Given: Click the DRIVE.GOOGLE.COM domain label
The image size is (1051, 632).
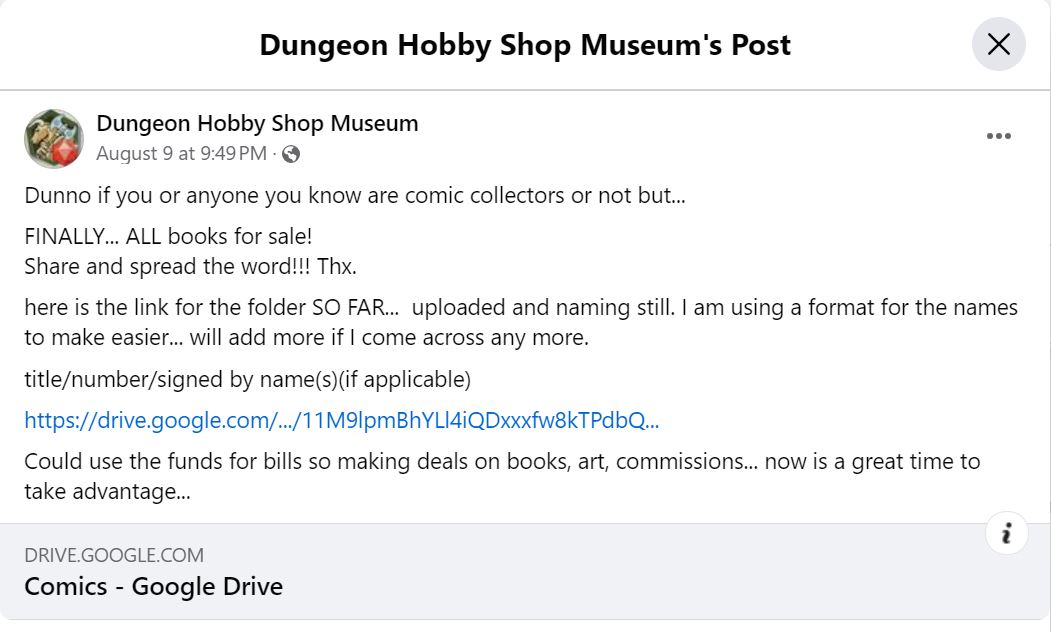Looking at the screenshot, I should (x=114, y=555).
